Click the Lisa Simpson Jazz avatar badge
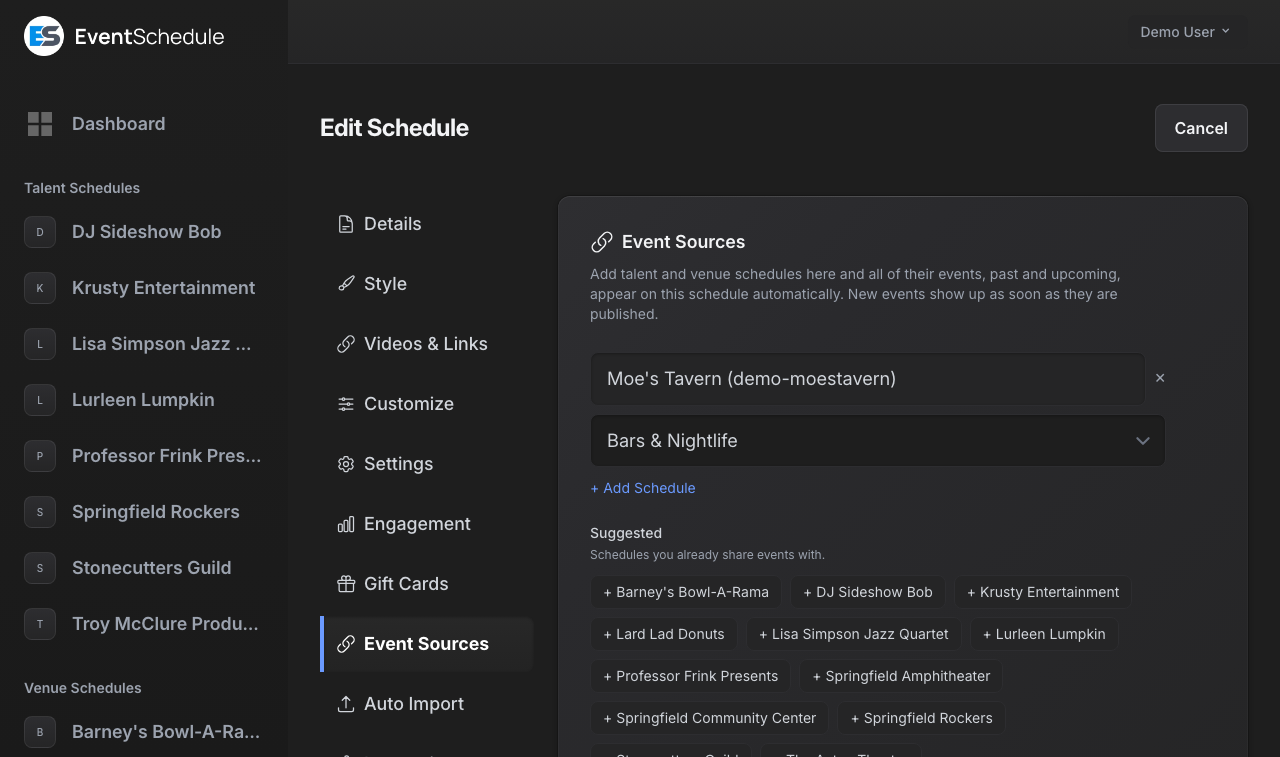 [40, 344]
